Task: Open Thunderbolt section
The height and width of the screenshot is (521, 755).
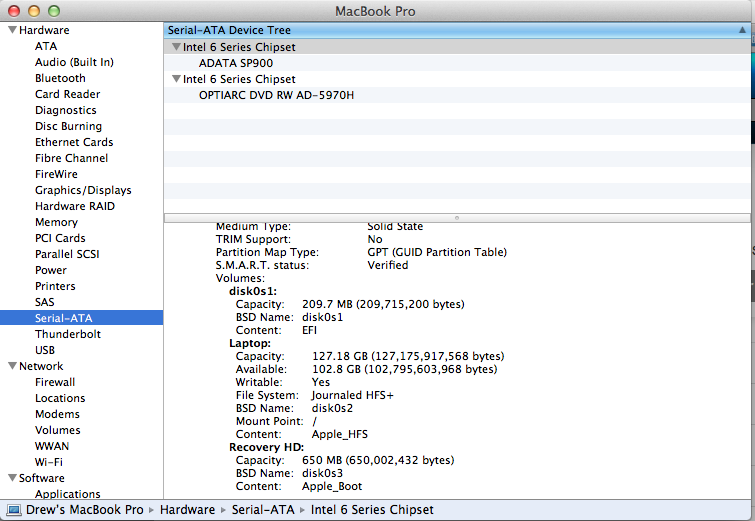Action: (67, 334)
